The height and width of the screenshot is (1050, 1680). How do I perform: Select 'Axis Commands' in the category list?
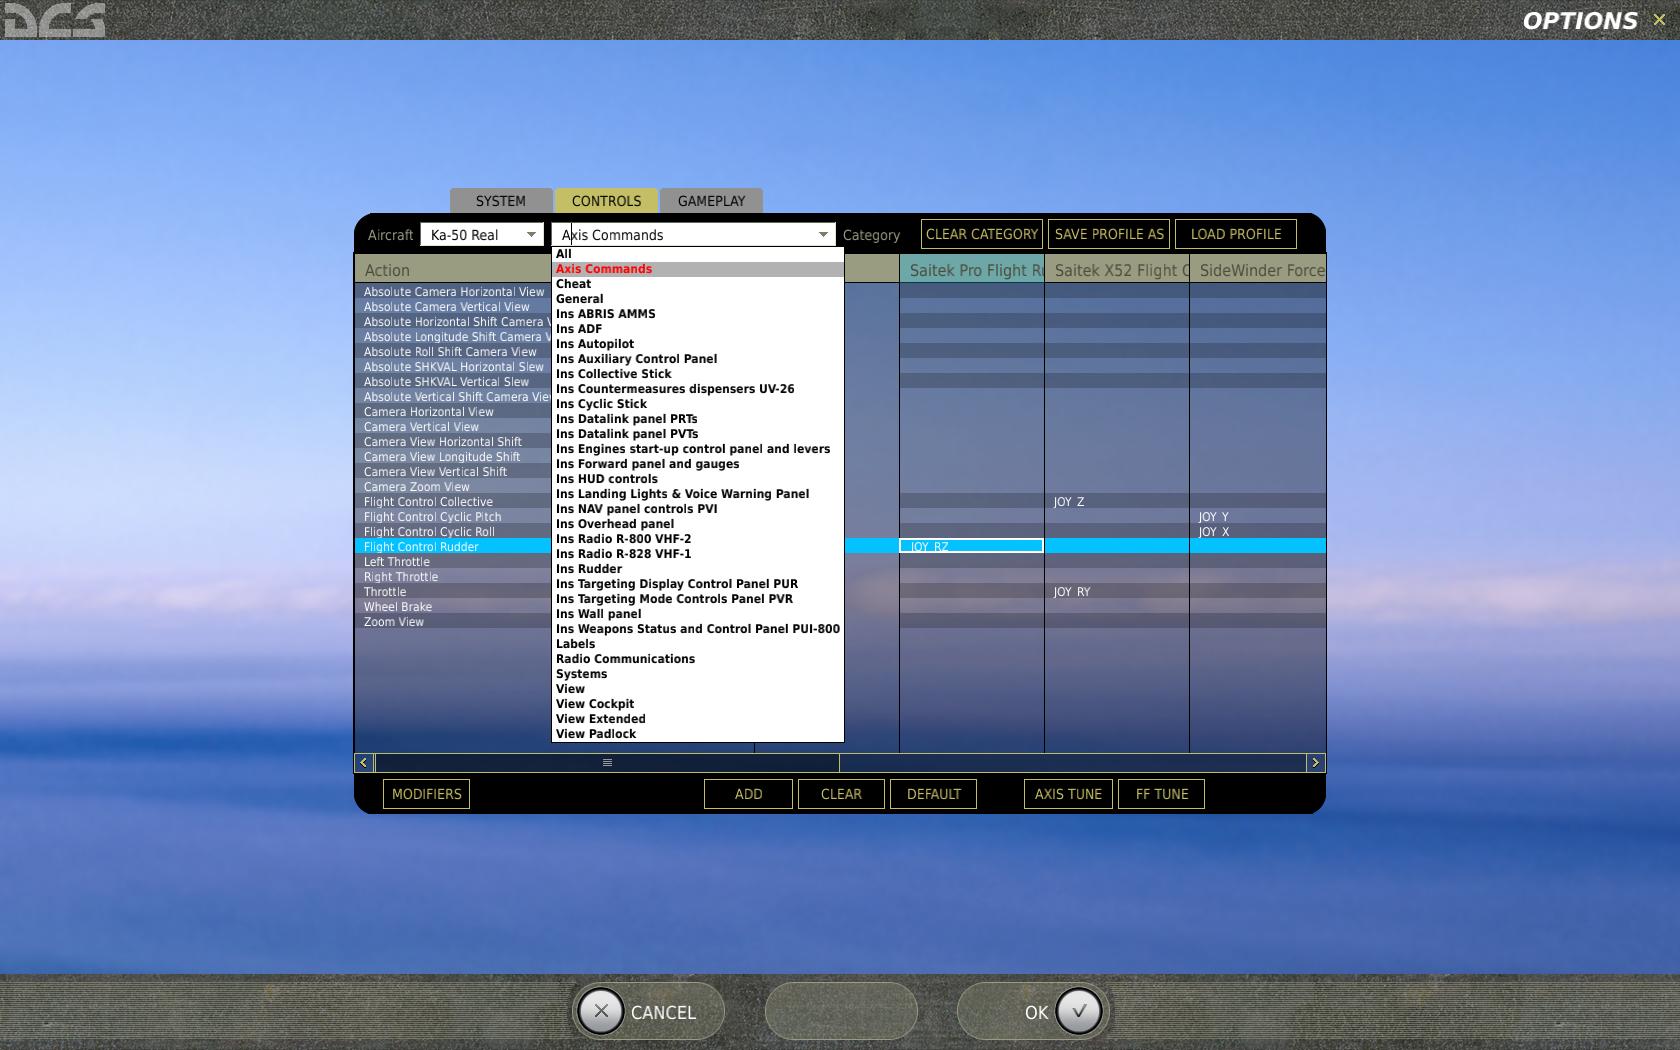(698, 269)
